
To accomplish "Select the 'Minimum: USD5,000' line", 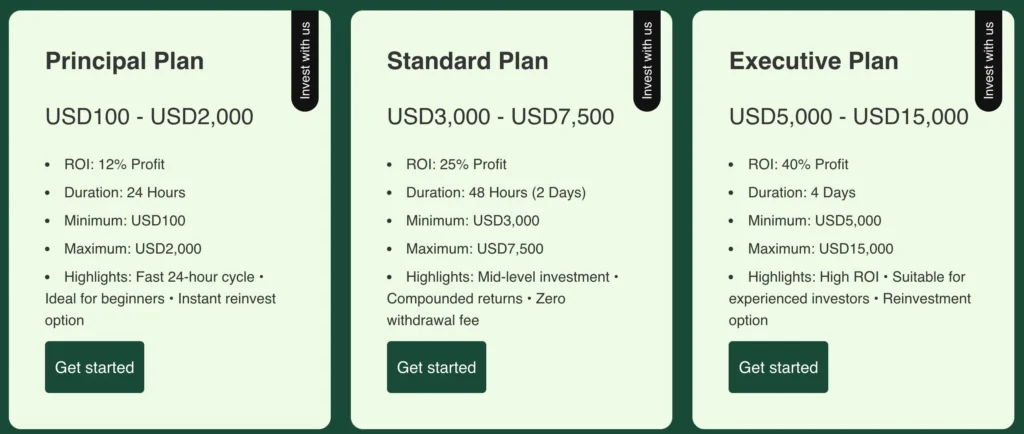I will click(x=814, y=221).
